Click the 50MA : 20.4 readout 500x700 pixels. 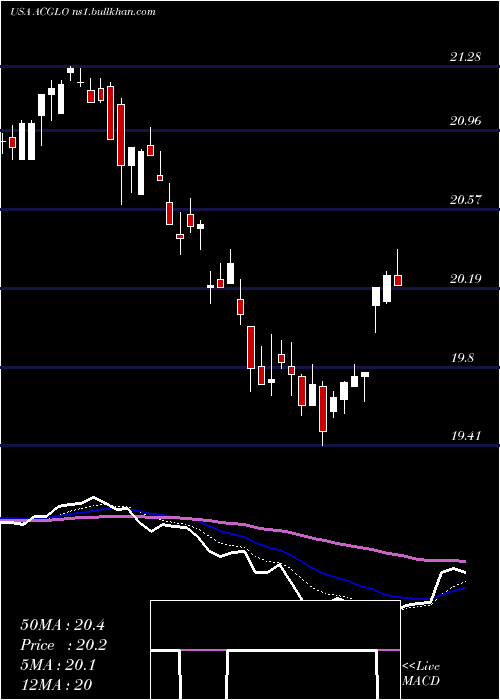(x=62, y=625)
